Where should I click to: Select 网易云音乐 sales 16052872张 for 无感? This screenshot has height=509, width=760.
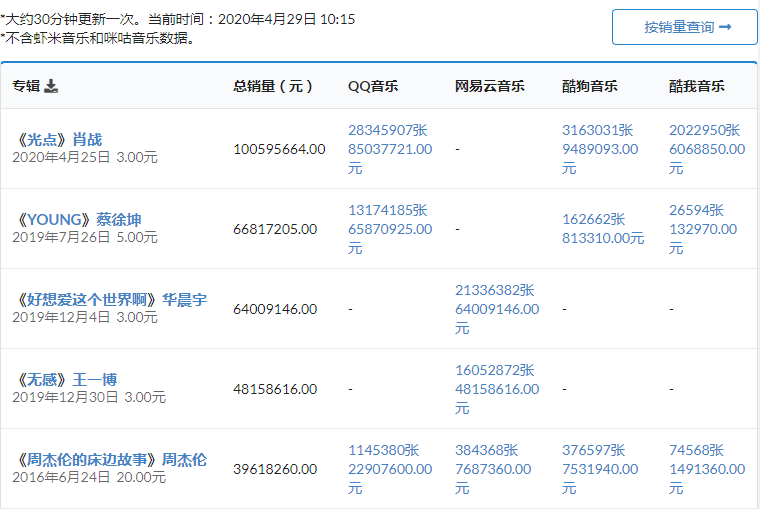click(494, 370)
